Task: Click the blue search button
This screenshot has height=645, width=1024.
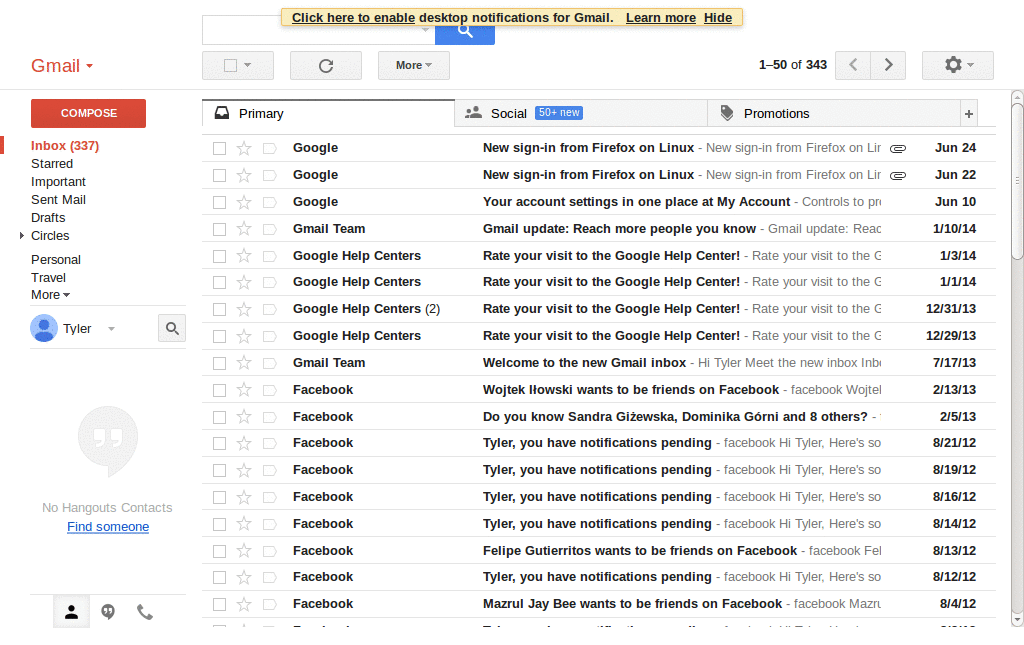Action: (464, 31)
